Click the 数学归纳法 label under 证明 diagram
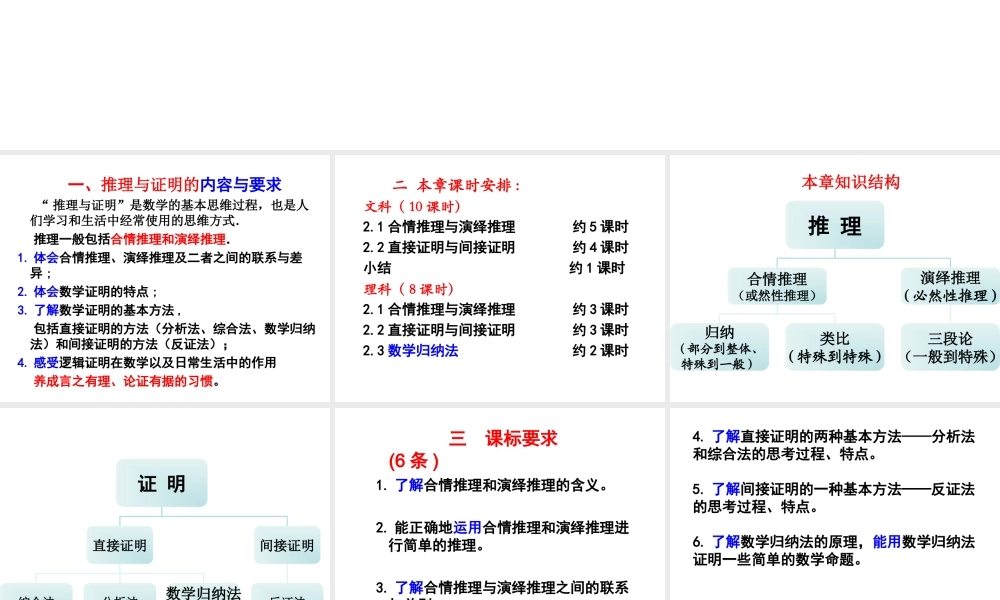Image resolution: width=1000 pixels, height=600 pixels. [203, 593]
